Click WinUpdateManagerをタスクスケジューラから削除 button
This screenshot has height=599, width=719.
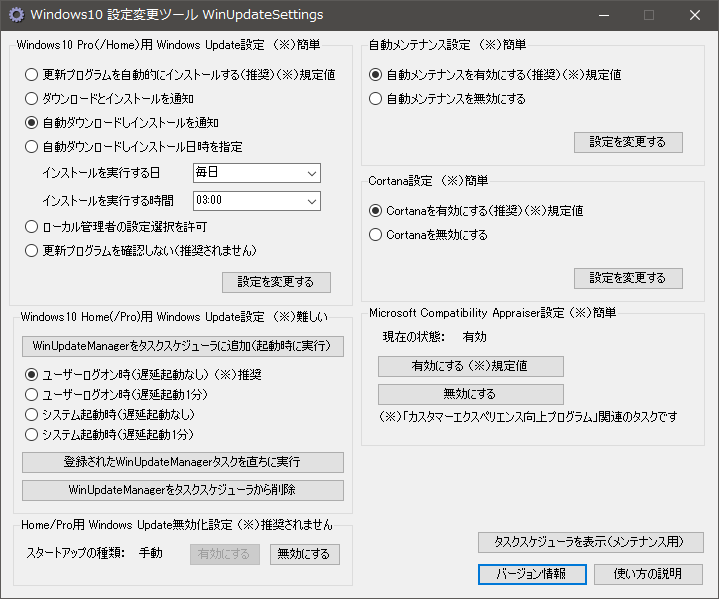pyautogui.click(x=183, y=490)
